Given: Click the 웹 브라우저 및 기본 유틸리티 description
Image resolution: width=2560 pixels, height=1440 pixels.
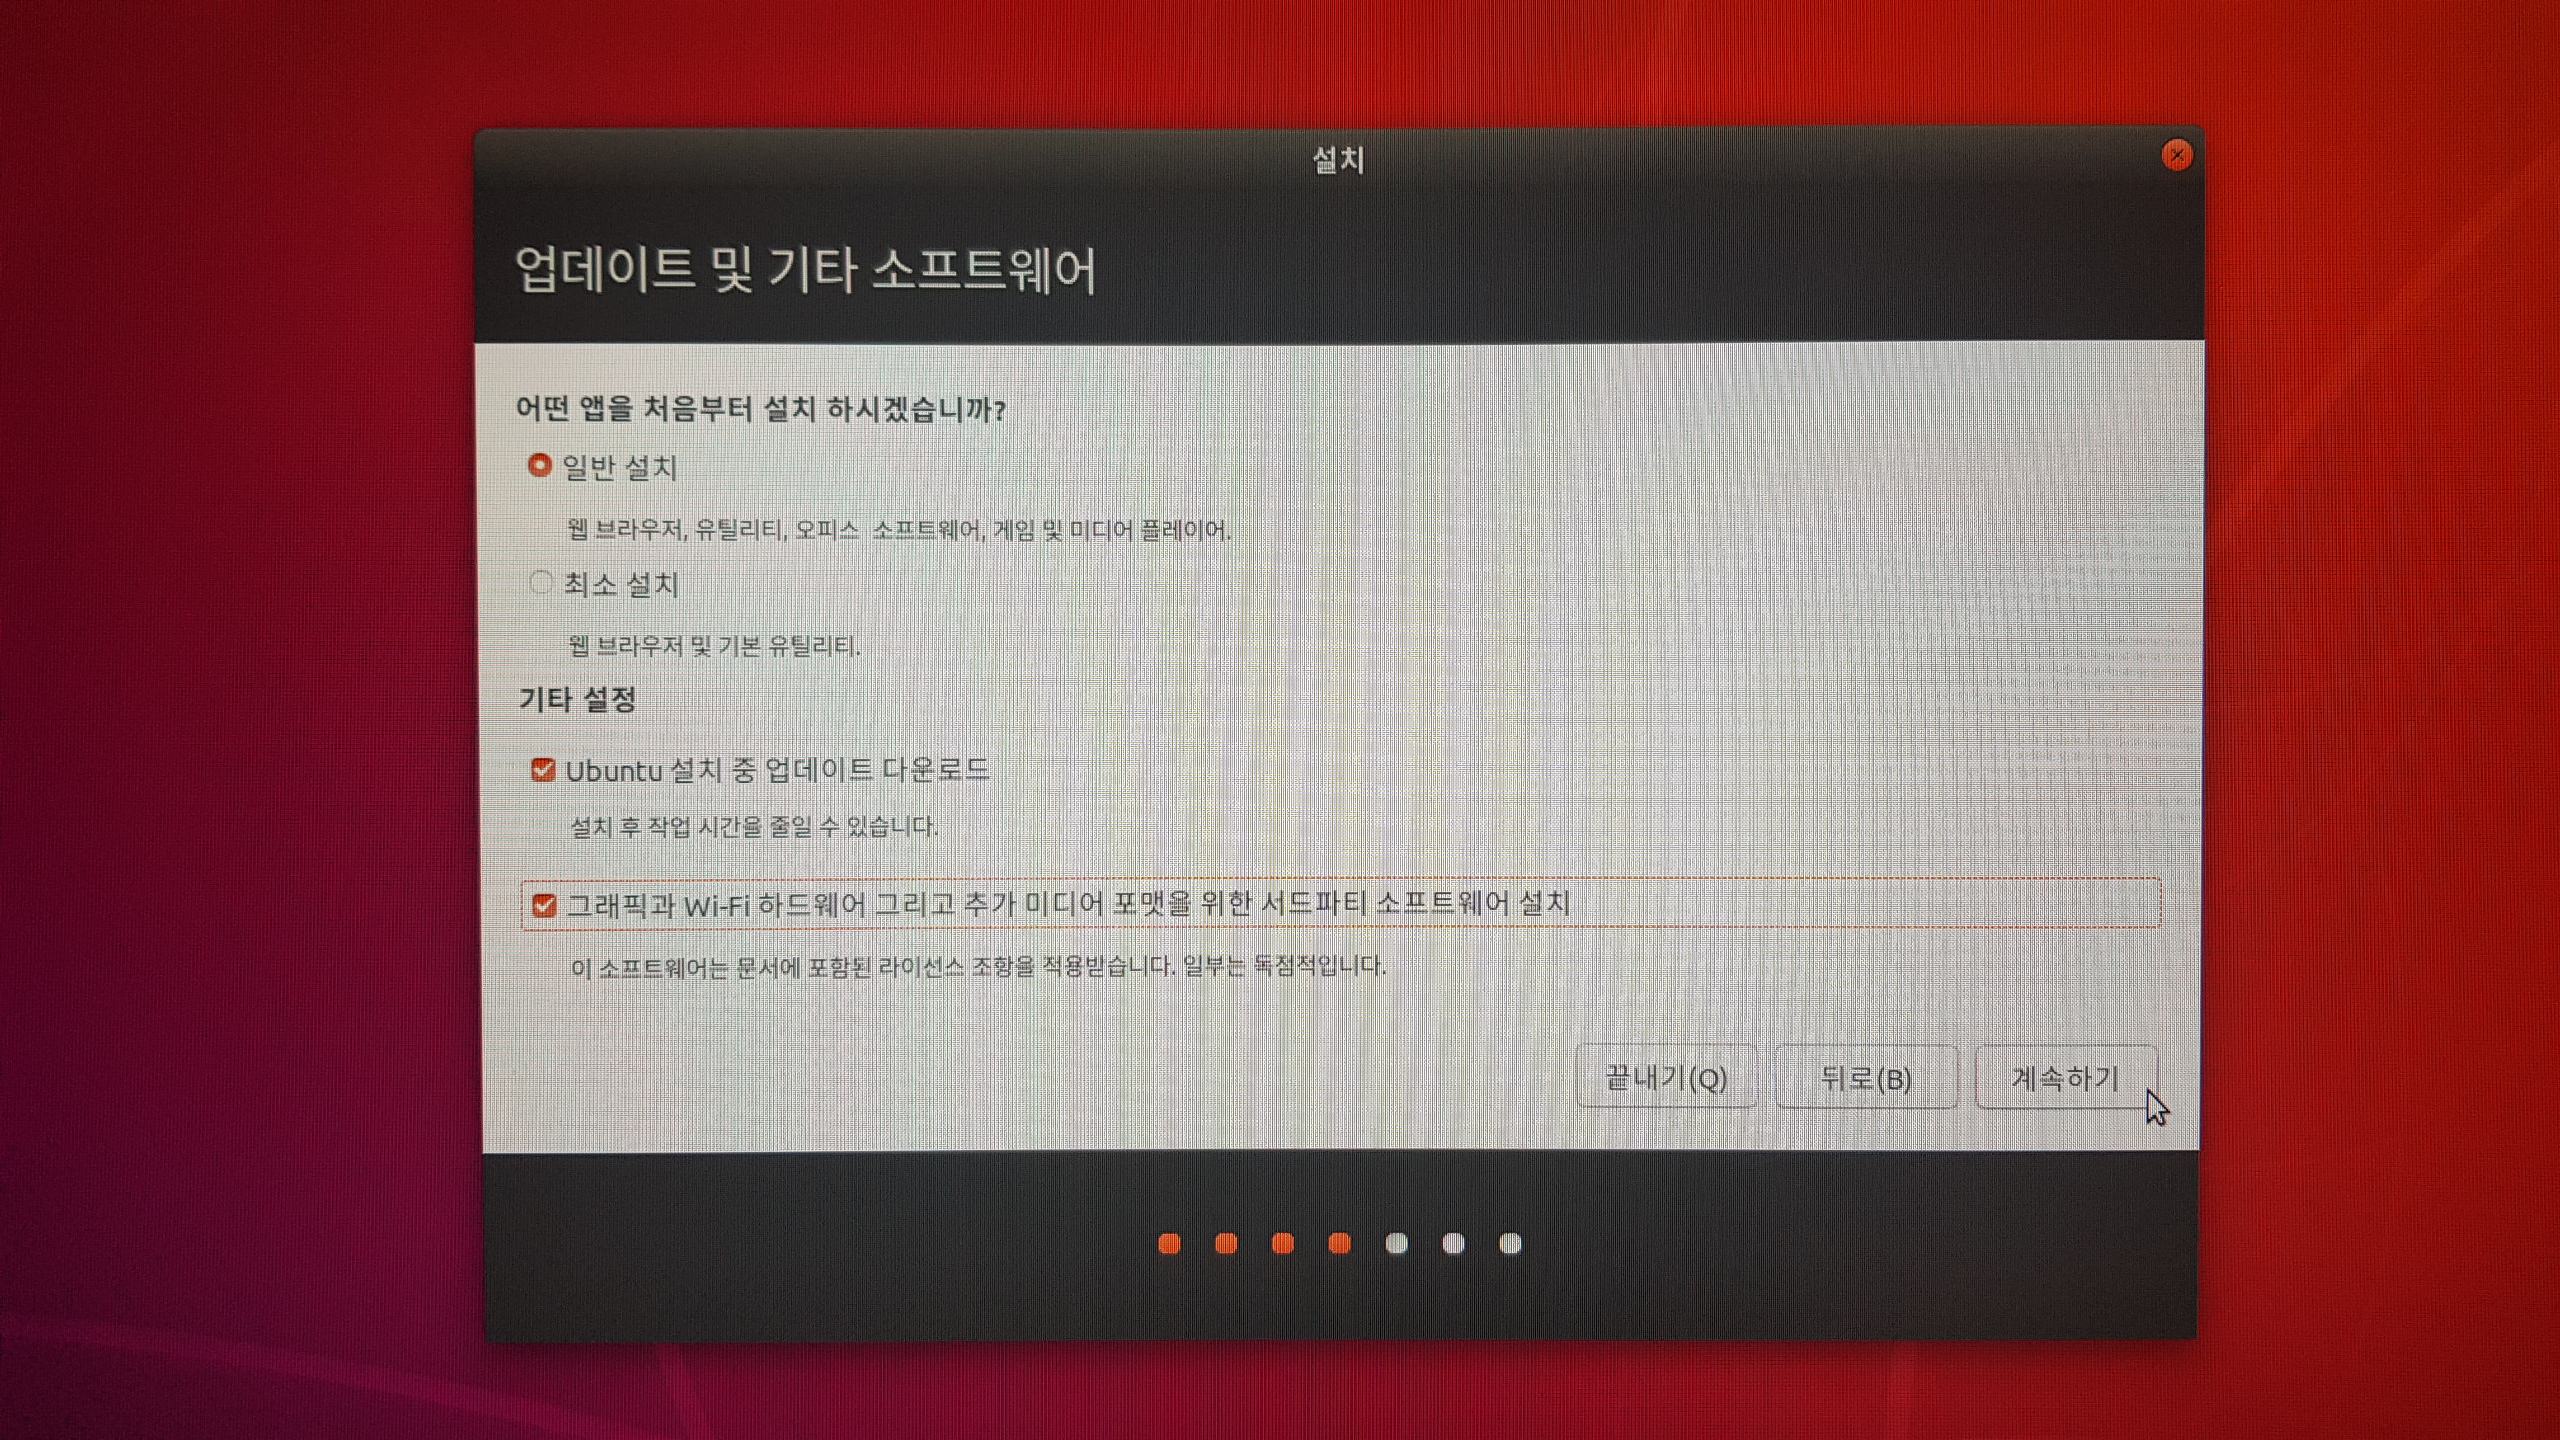Looking at the screenshot, I should pyautogui.click(x=714, y=646).
